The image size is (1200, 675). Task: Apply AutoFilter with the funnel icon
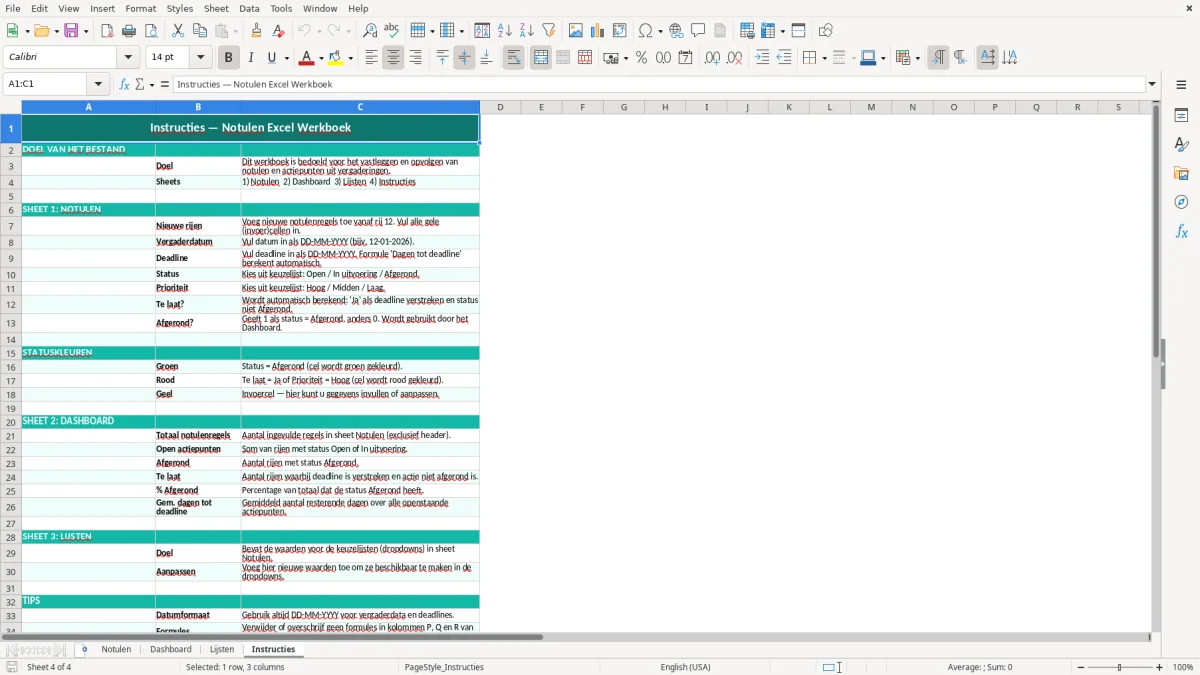tap(549, 31)
